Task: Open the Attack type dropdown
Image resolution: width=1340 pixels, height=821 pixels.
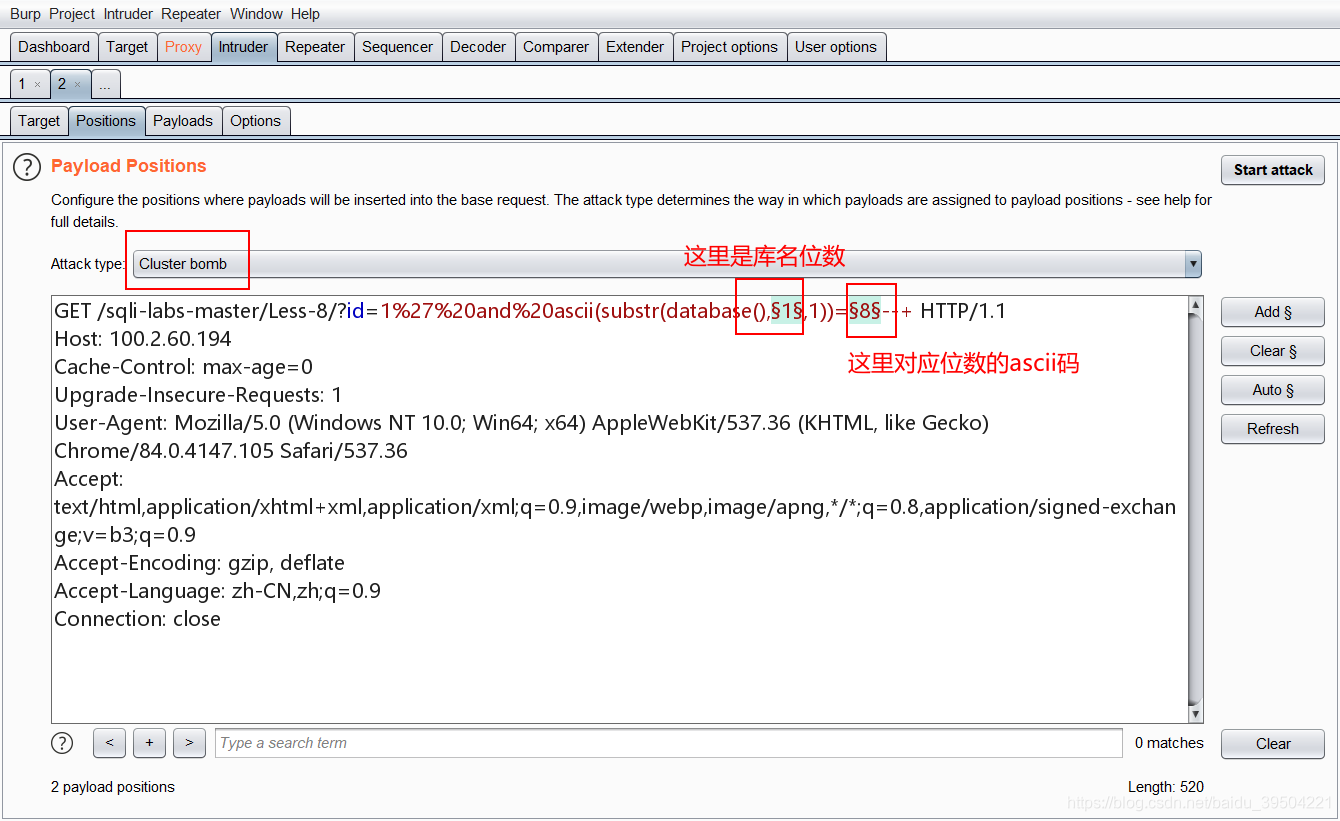Action: click(667, 264)
